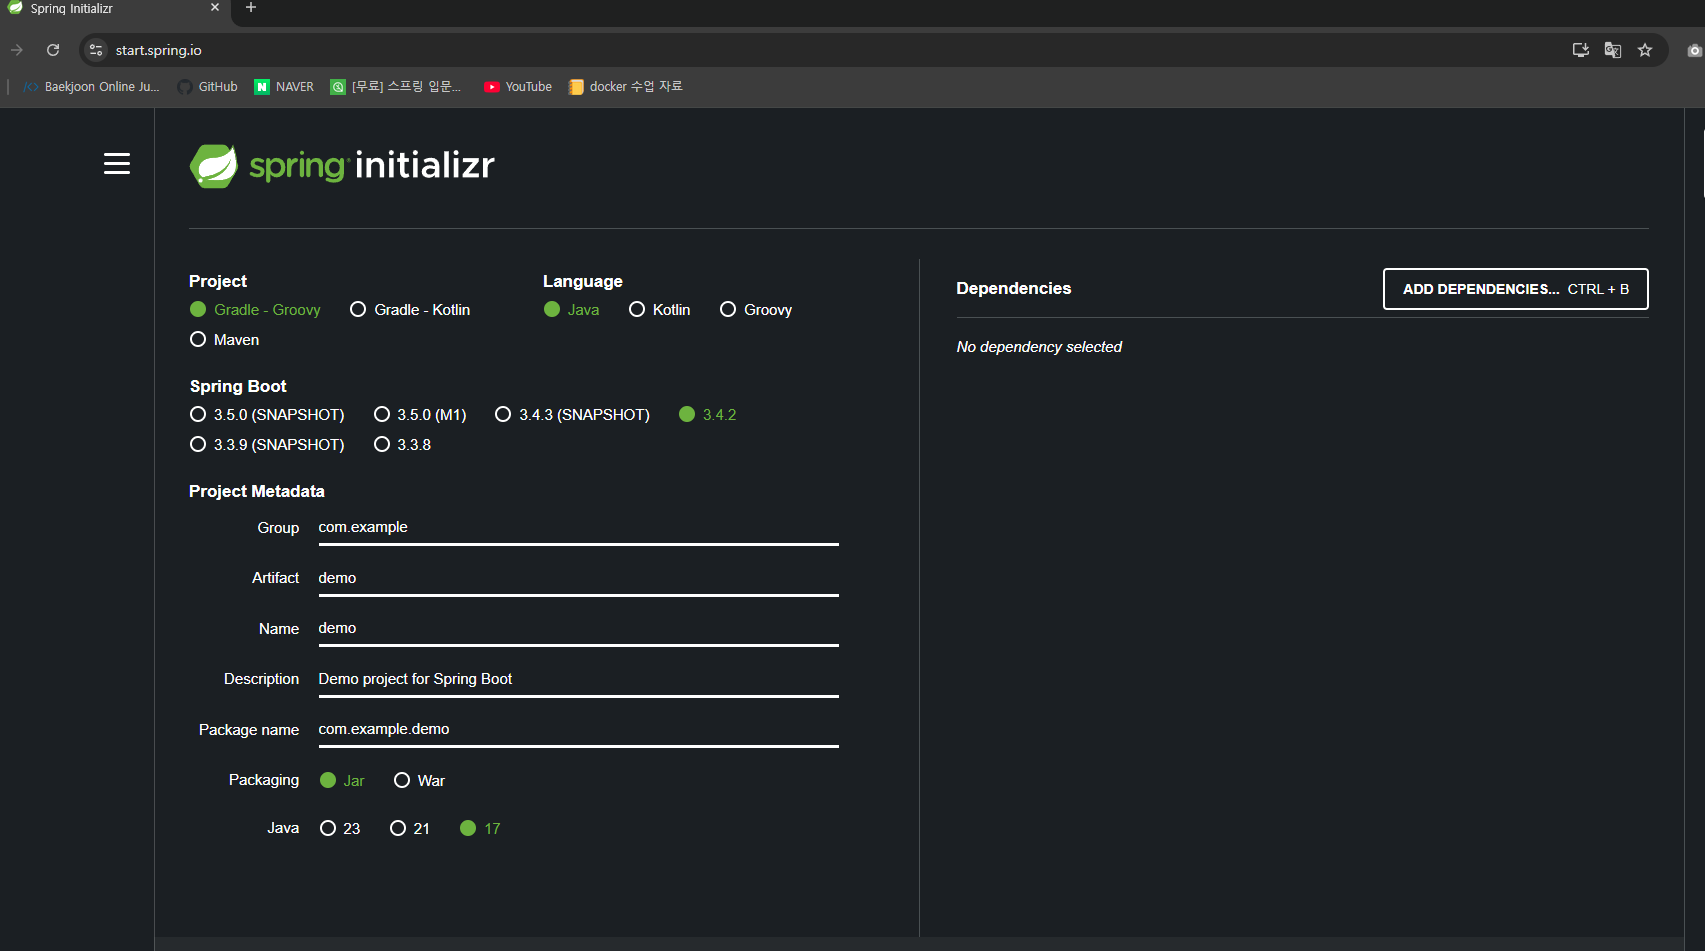Go forward with the arrow icon
The image size is (1705, 951).
coord(17,50)
